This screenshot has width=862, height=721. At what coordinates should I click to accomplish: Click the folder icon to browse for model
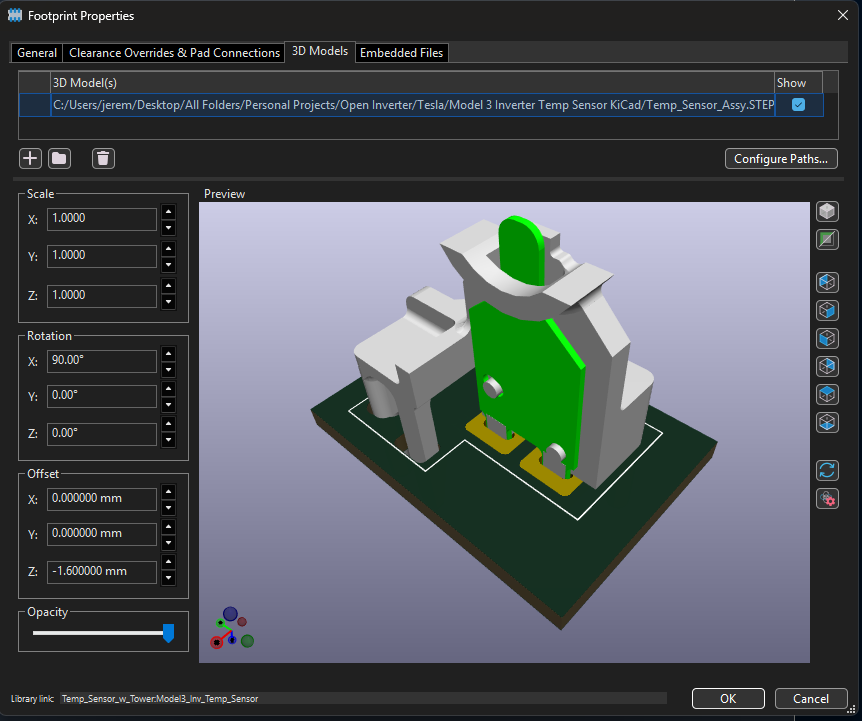[x=59, y=158]
